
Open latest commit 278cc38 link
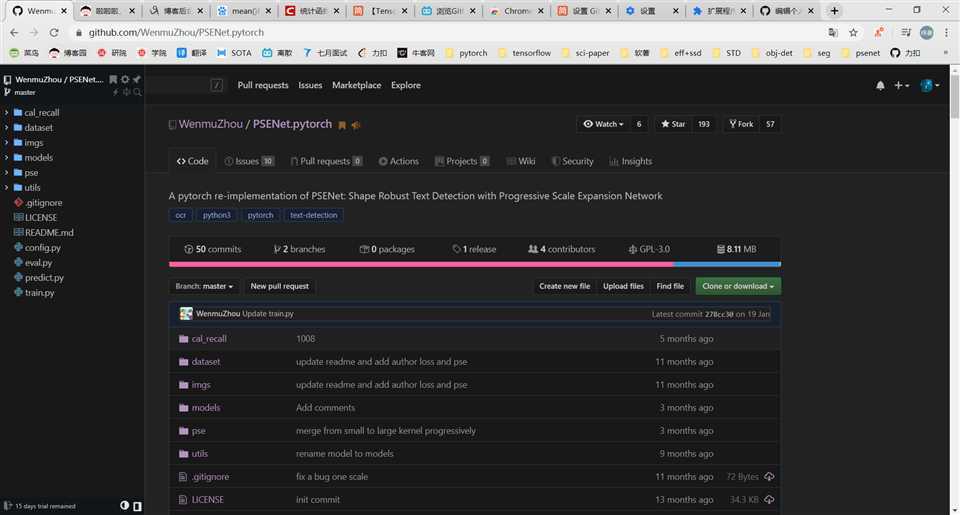tap(719, 314)
